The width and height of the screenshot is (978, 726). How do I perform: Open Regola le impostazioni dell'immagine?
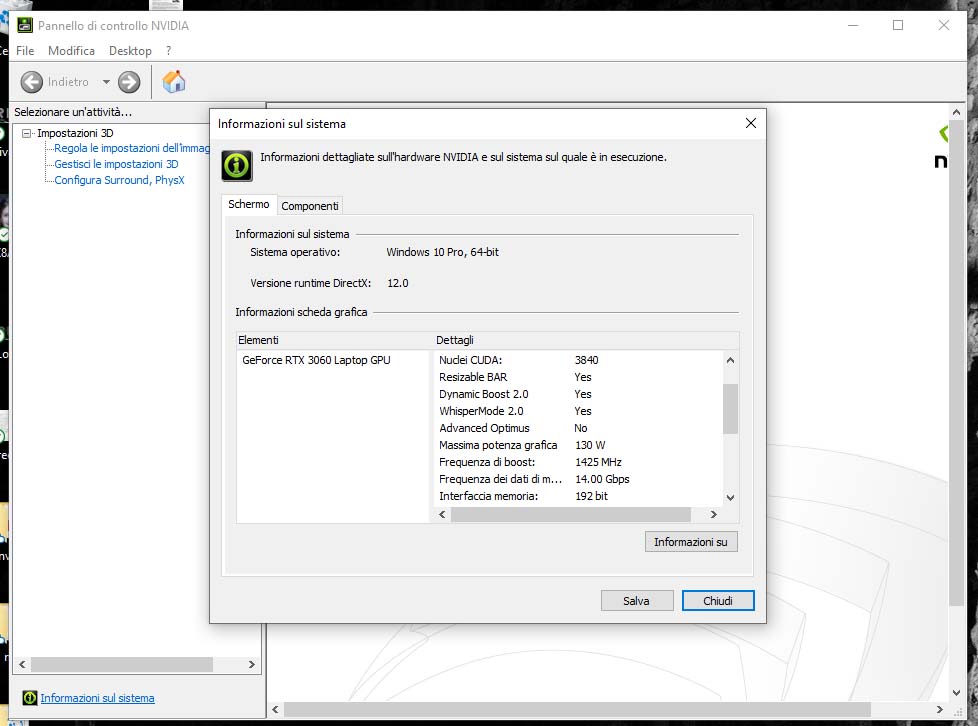(x=131, y=148)
